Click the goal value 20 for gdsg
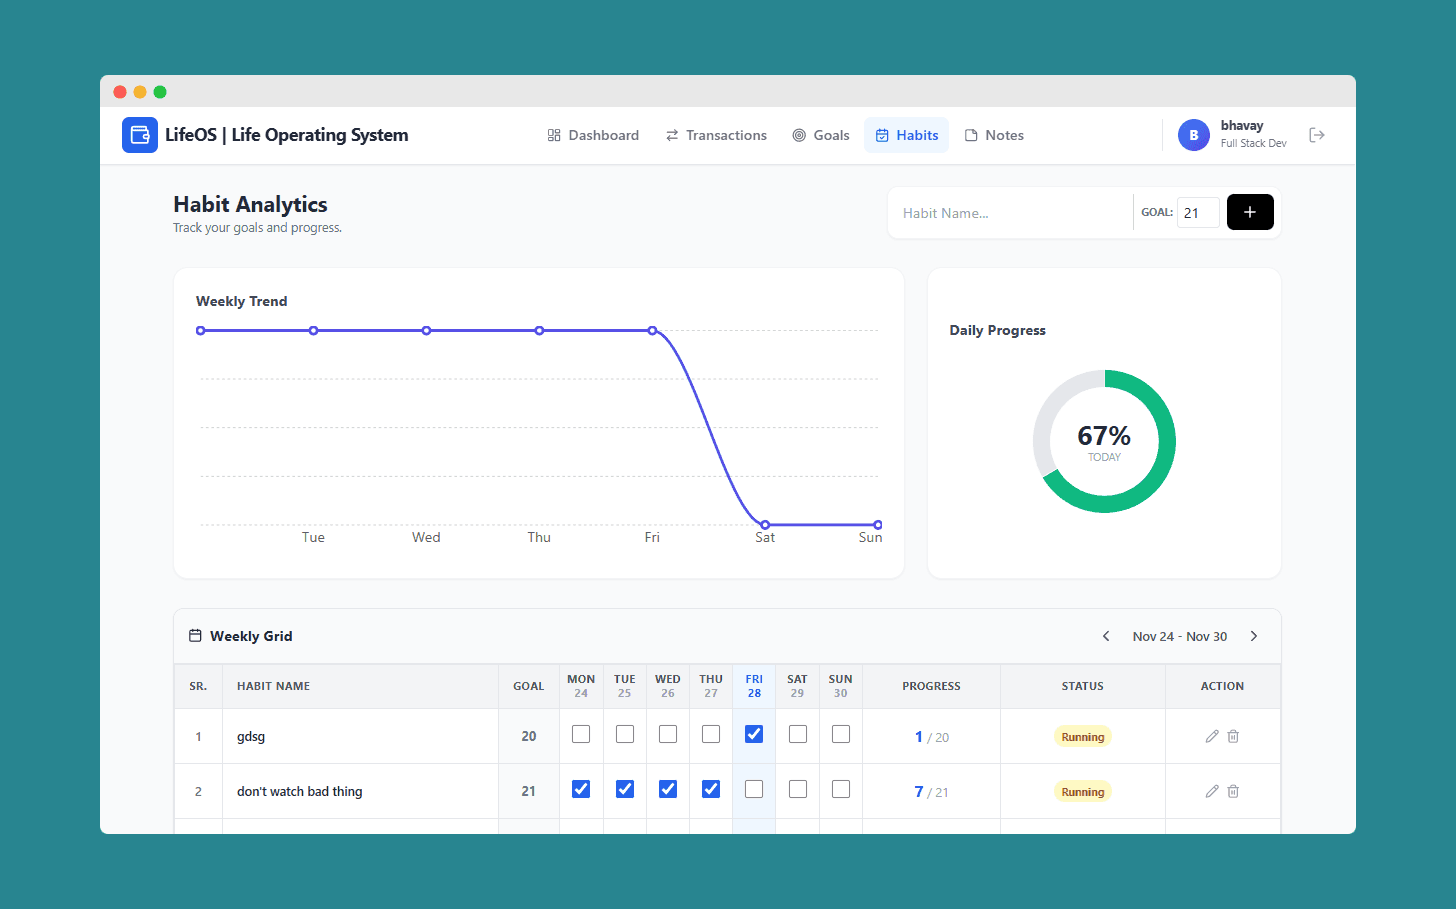Viewport: 1456px width, 909px height. (529, 736)
